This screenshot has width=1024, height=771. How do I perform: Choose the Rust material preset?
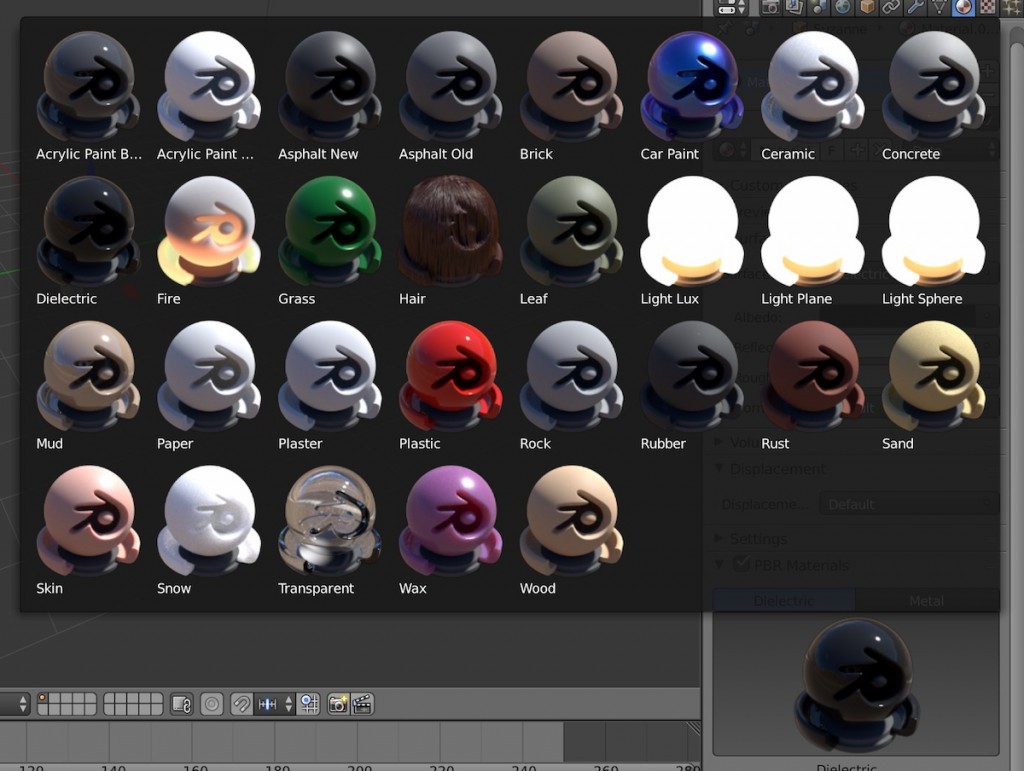click(813, 386)
